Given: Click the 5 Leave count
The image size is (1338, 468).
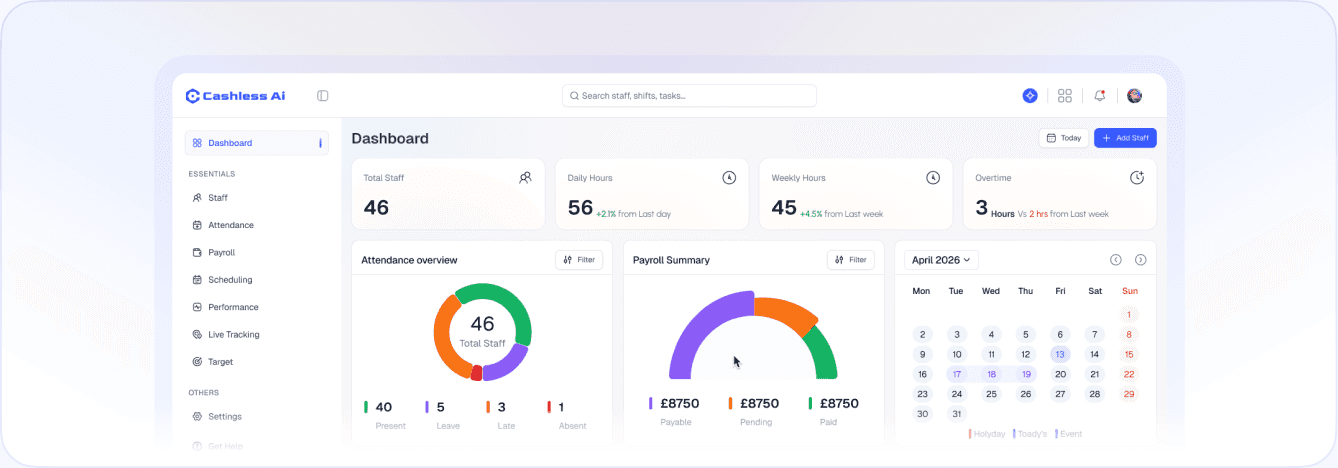Looking at the screenshot, I should pyautogui.click(x=441, y=407).
